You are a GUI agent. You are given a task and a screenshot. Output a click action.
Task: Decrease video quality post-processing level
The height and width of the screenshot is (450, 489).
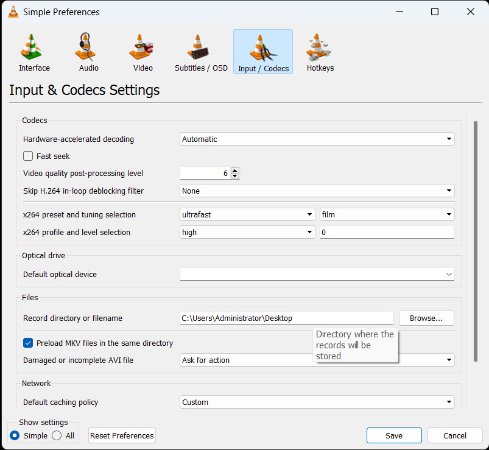[235, 176]
